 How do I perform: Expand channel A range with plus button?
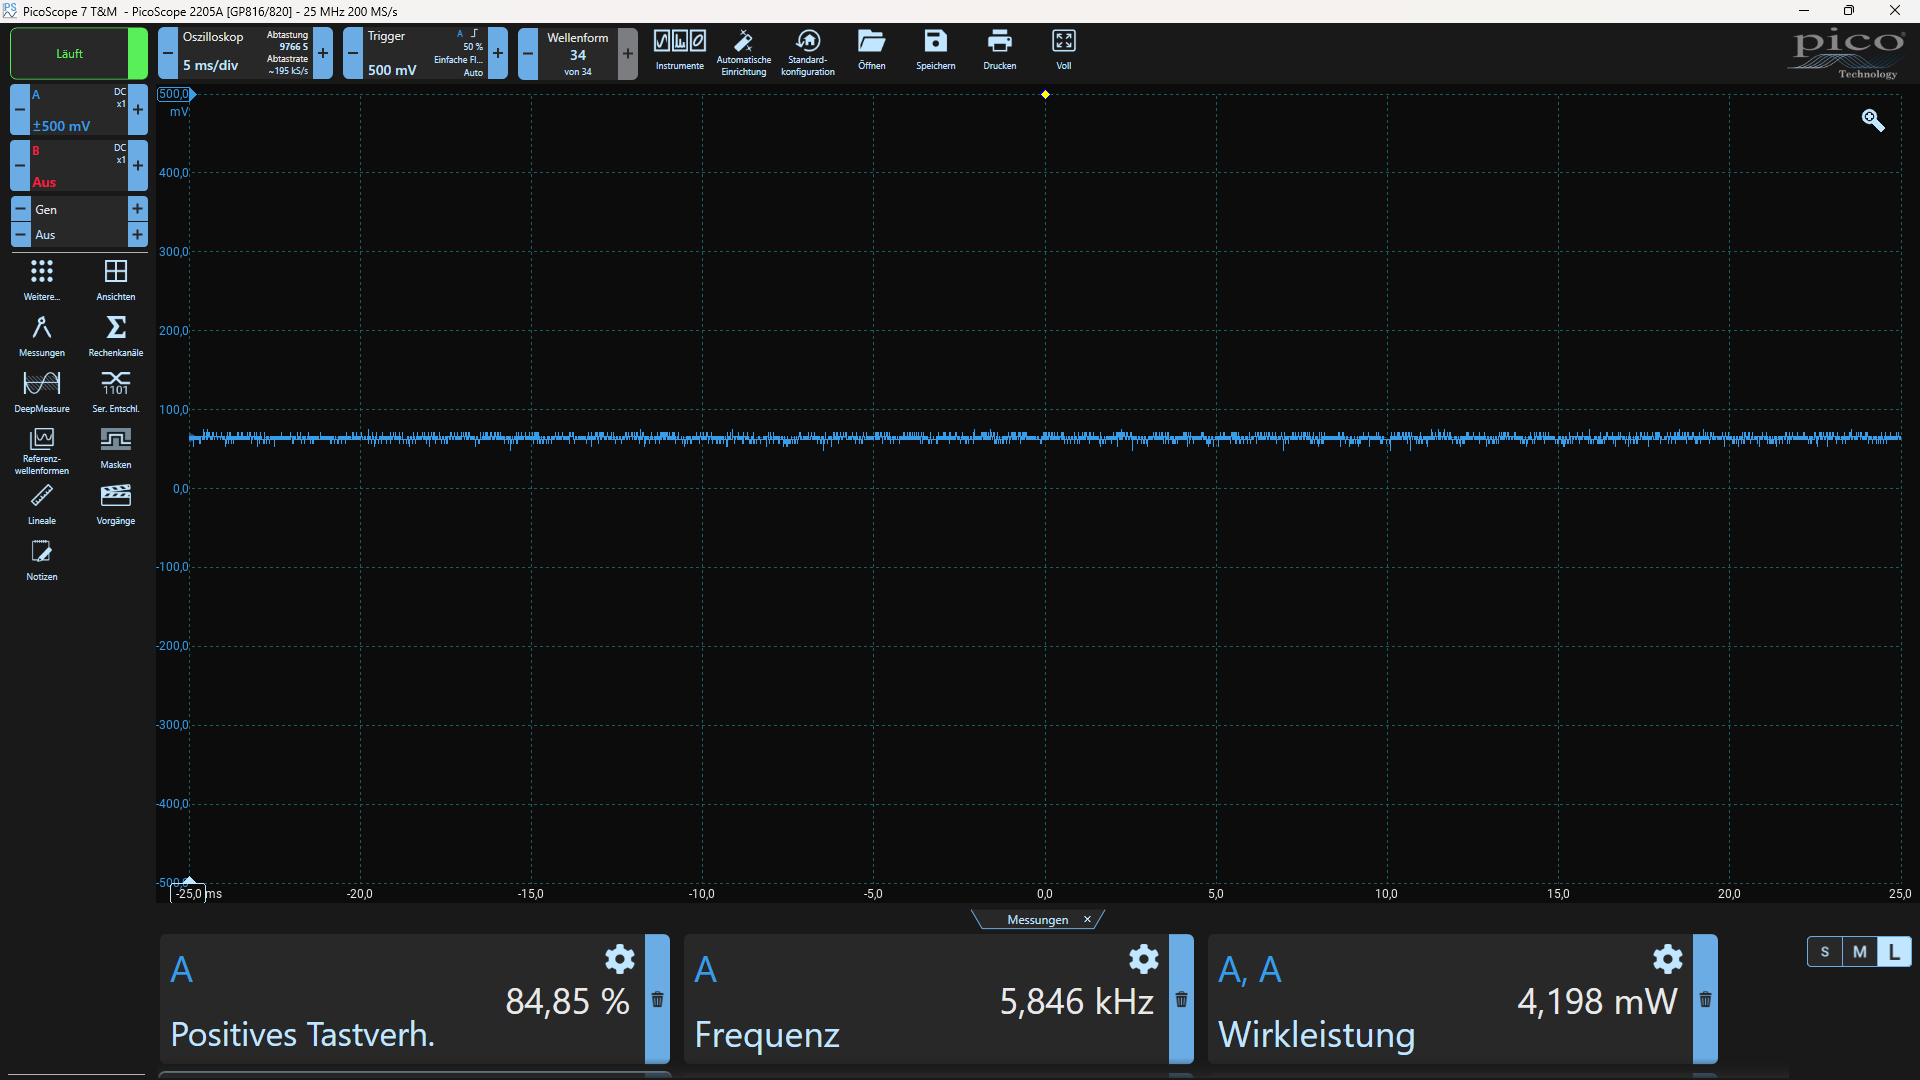click(x=138, y=109)
